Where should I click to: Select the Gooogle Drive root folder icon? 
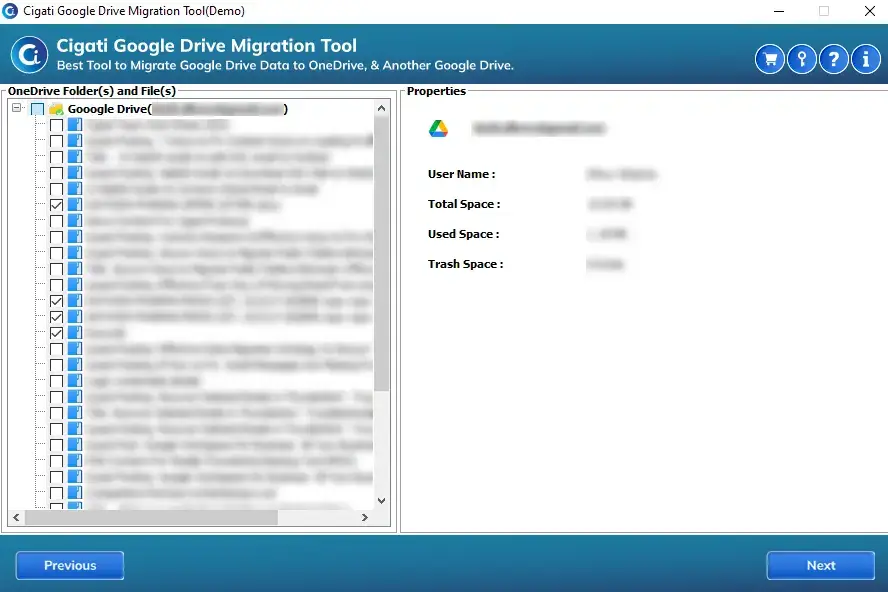pos(56,109)
